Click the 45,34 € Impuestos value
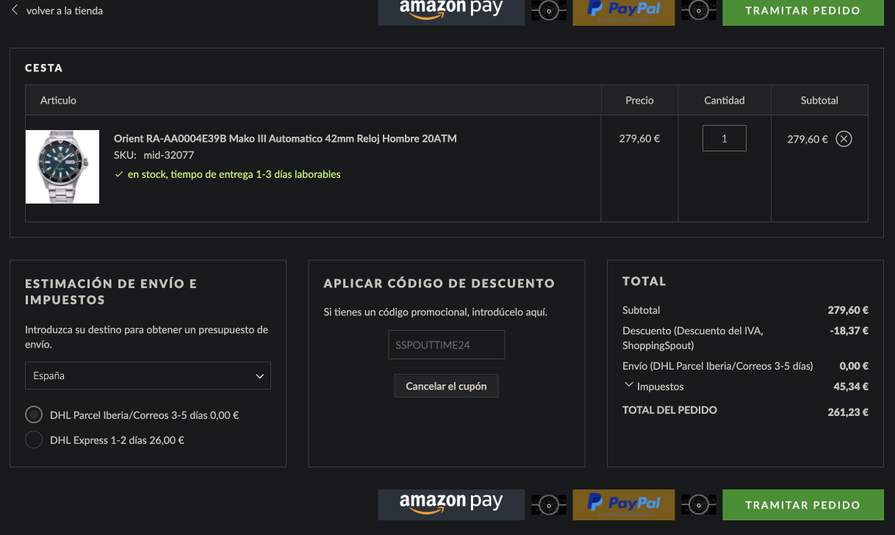 tap(850, 387)
